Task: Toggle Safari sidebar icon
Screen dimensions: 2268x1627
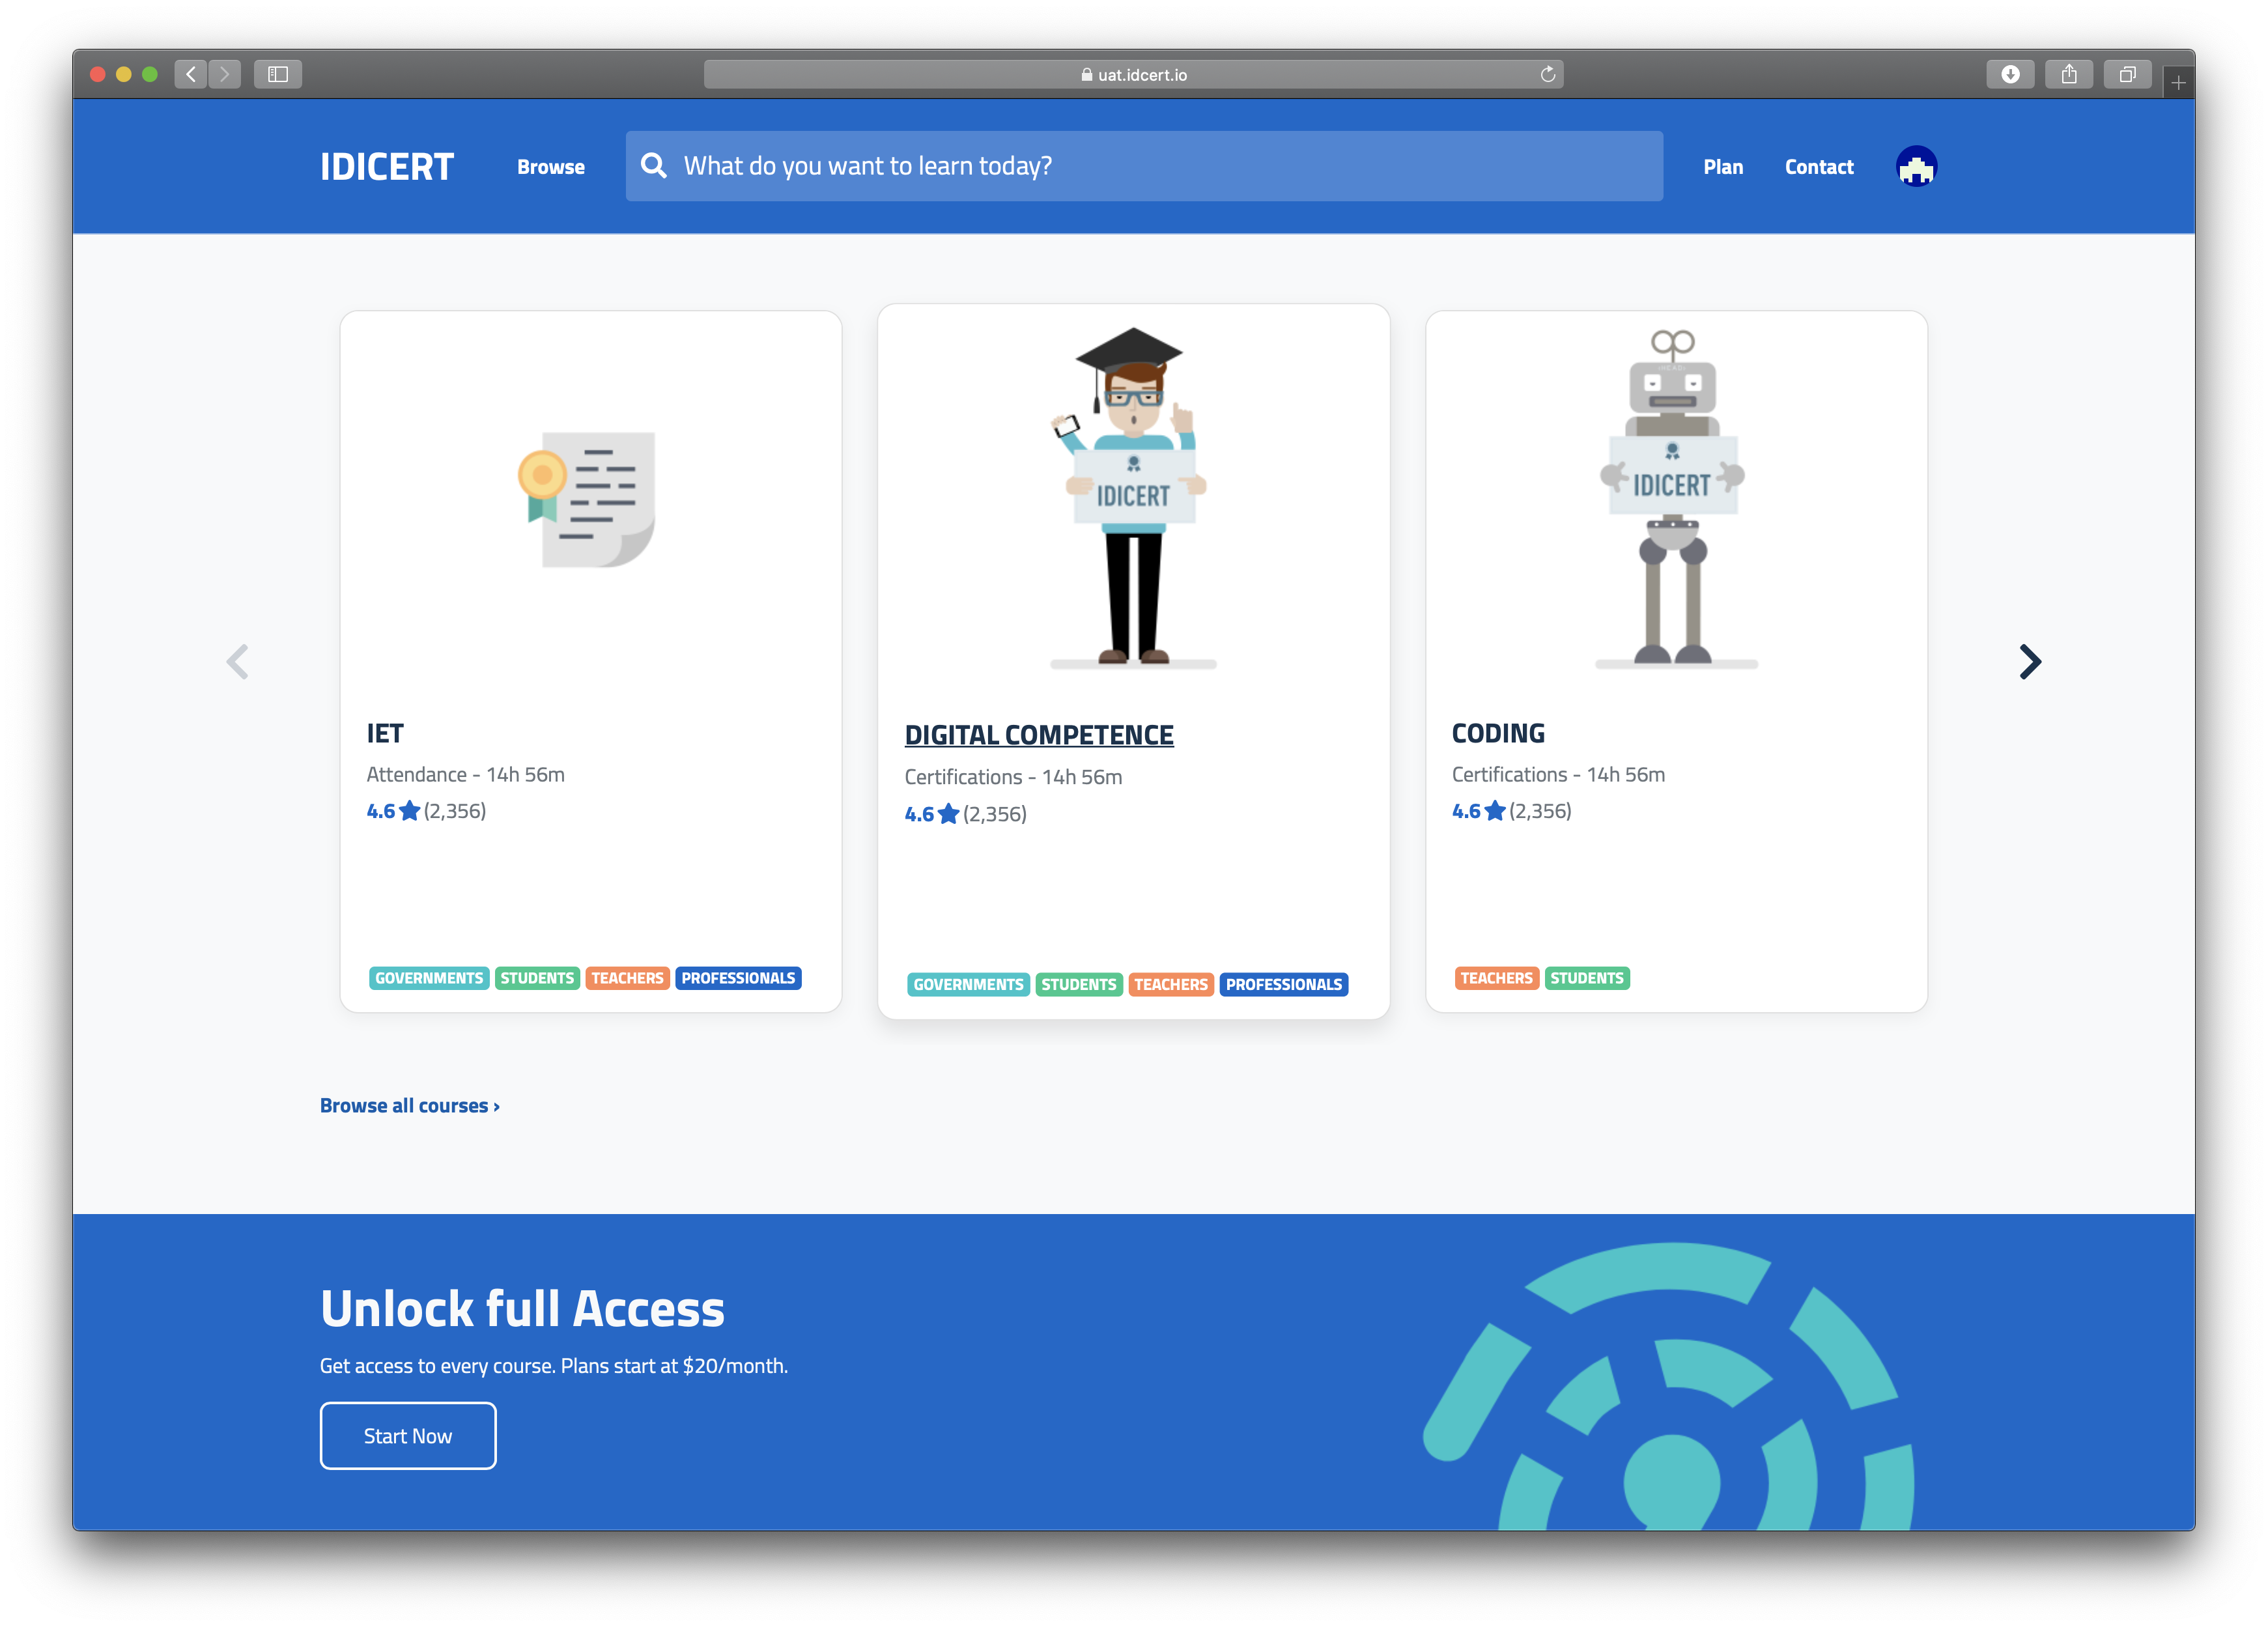Action: tap(278, 74)
